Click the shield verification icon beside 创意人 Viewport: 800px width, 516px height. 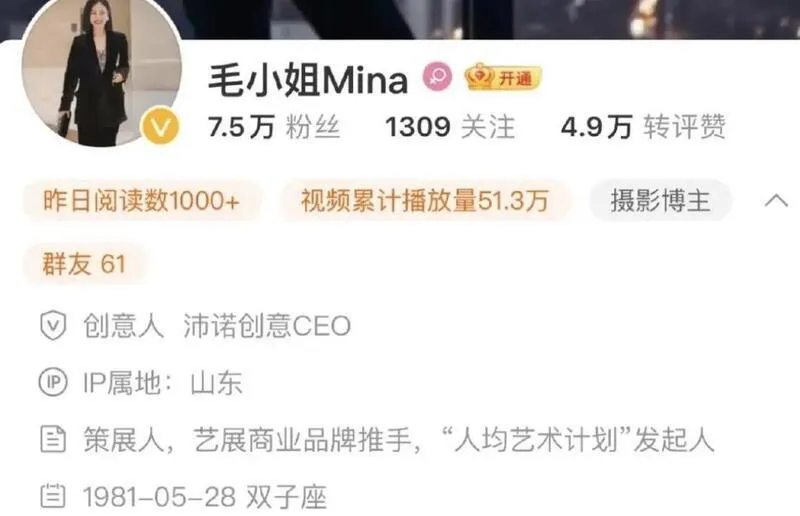pyautogui.click(x=53, y=326)
